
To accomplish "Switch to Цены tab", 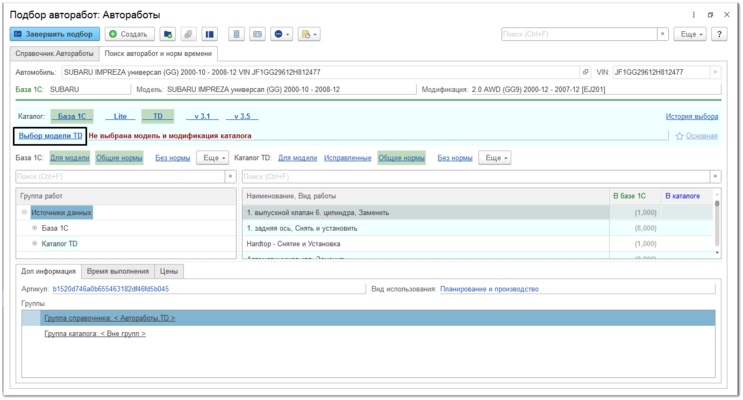I will click(x=169, y=271).
